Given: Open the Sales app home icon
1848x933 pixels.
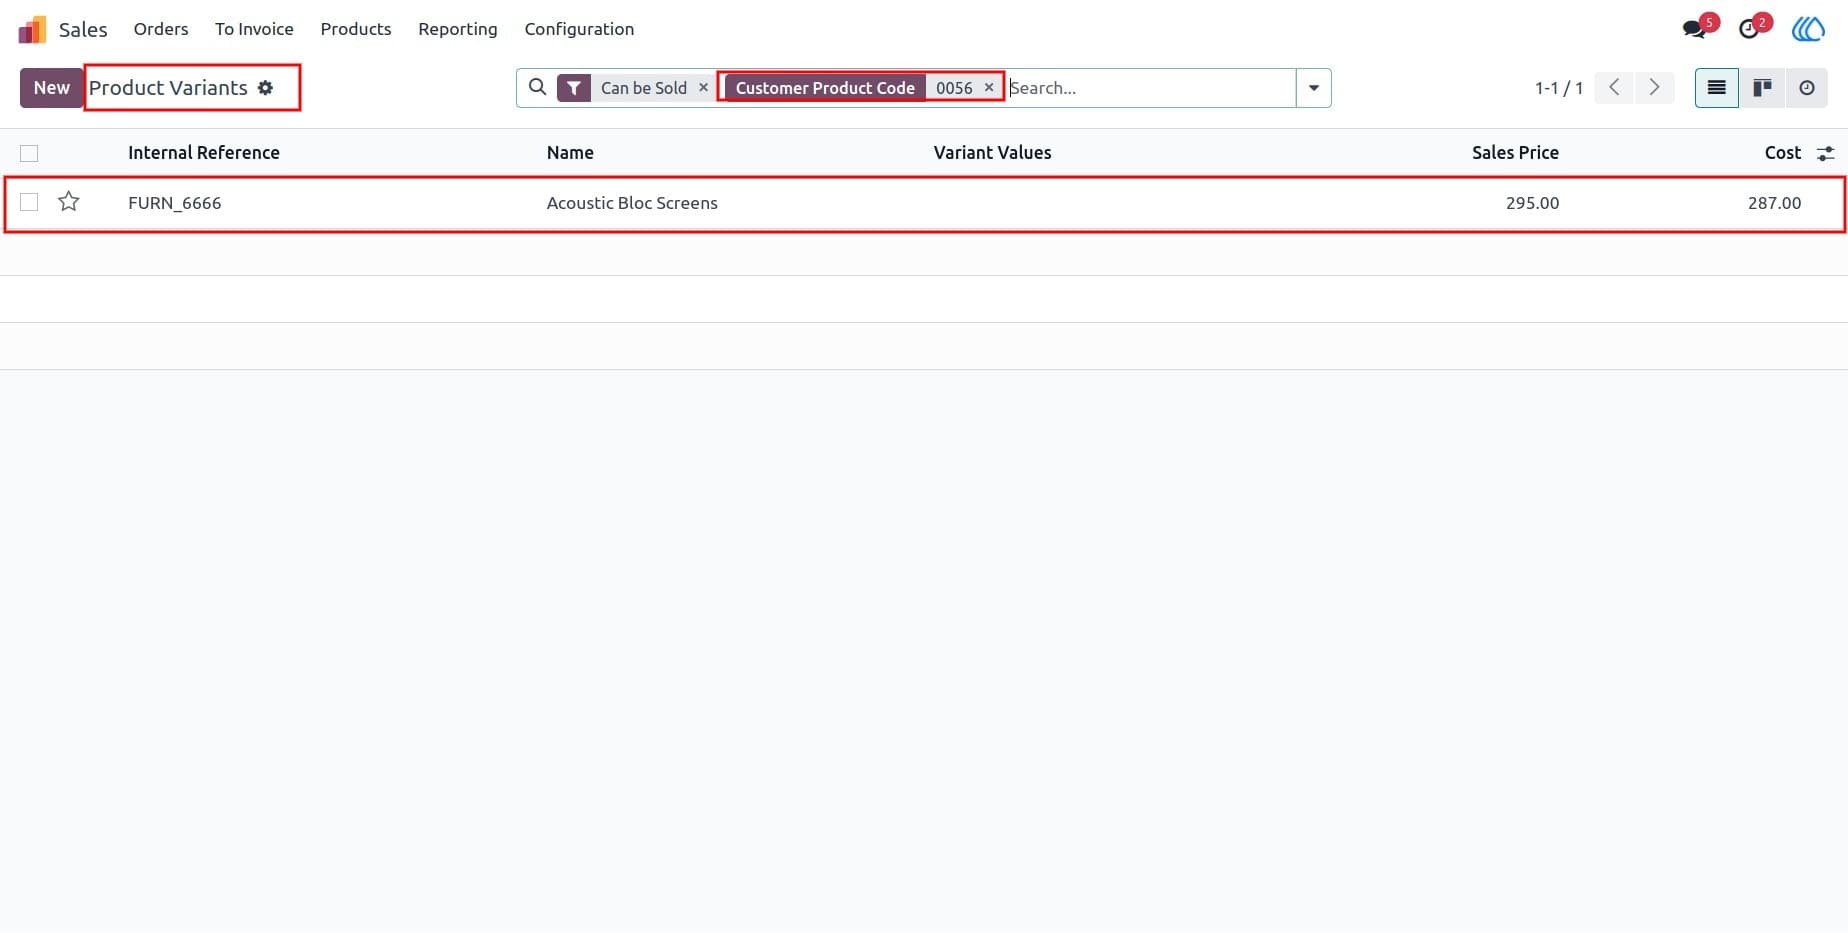Looking at the screenshot, I should 32,29.
